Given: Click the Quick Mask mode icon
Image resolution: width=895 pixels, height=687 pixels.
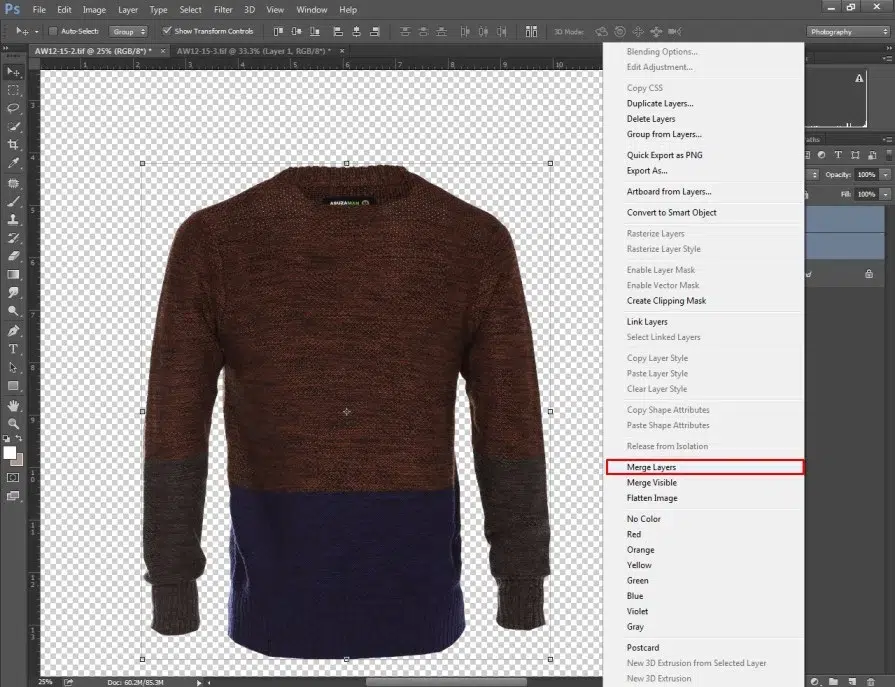Looking at the screenshot, I should [13, 478].
